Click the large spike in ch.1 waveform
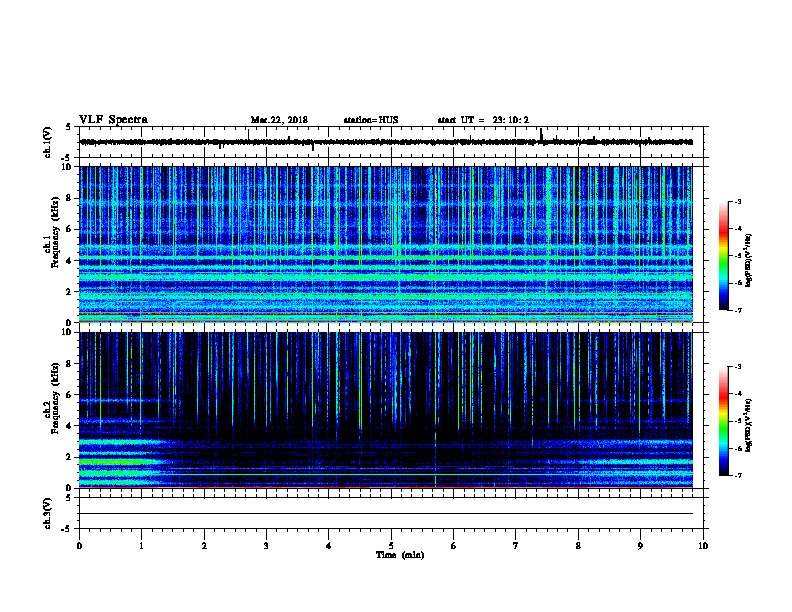This screenshot has height=612, width=792. coord(541,135)
